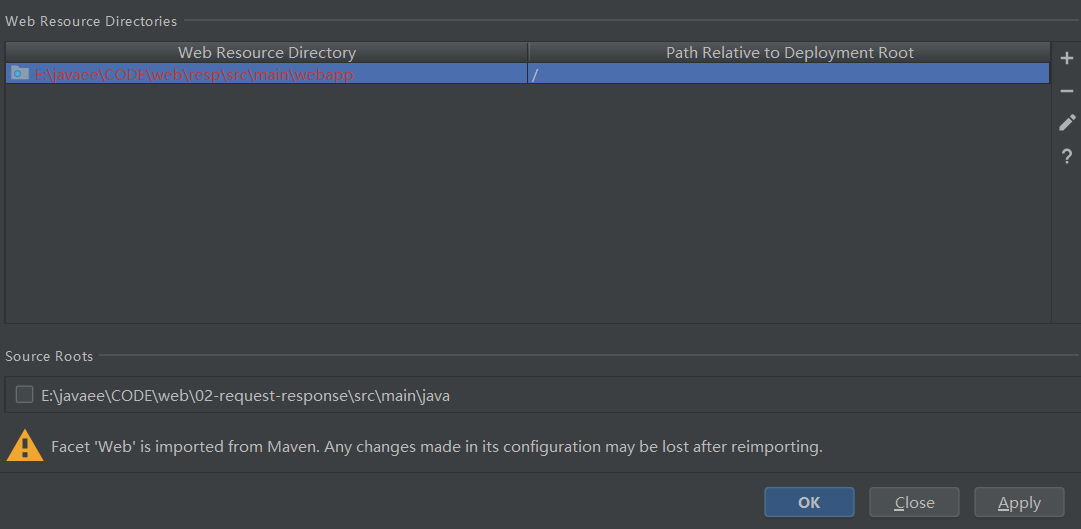This screenshot has width=1081, height=529.
Task: Click the Maven facet warning message text
Action: click(x=437, y=447)
